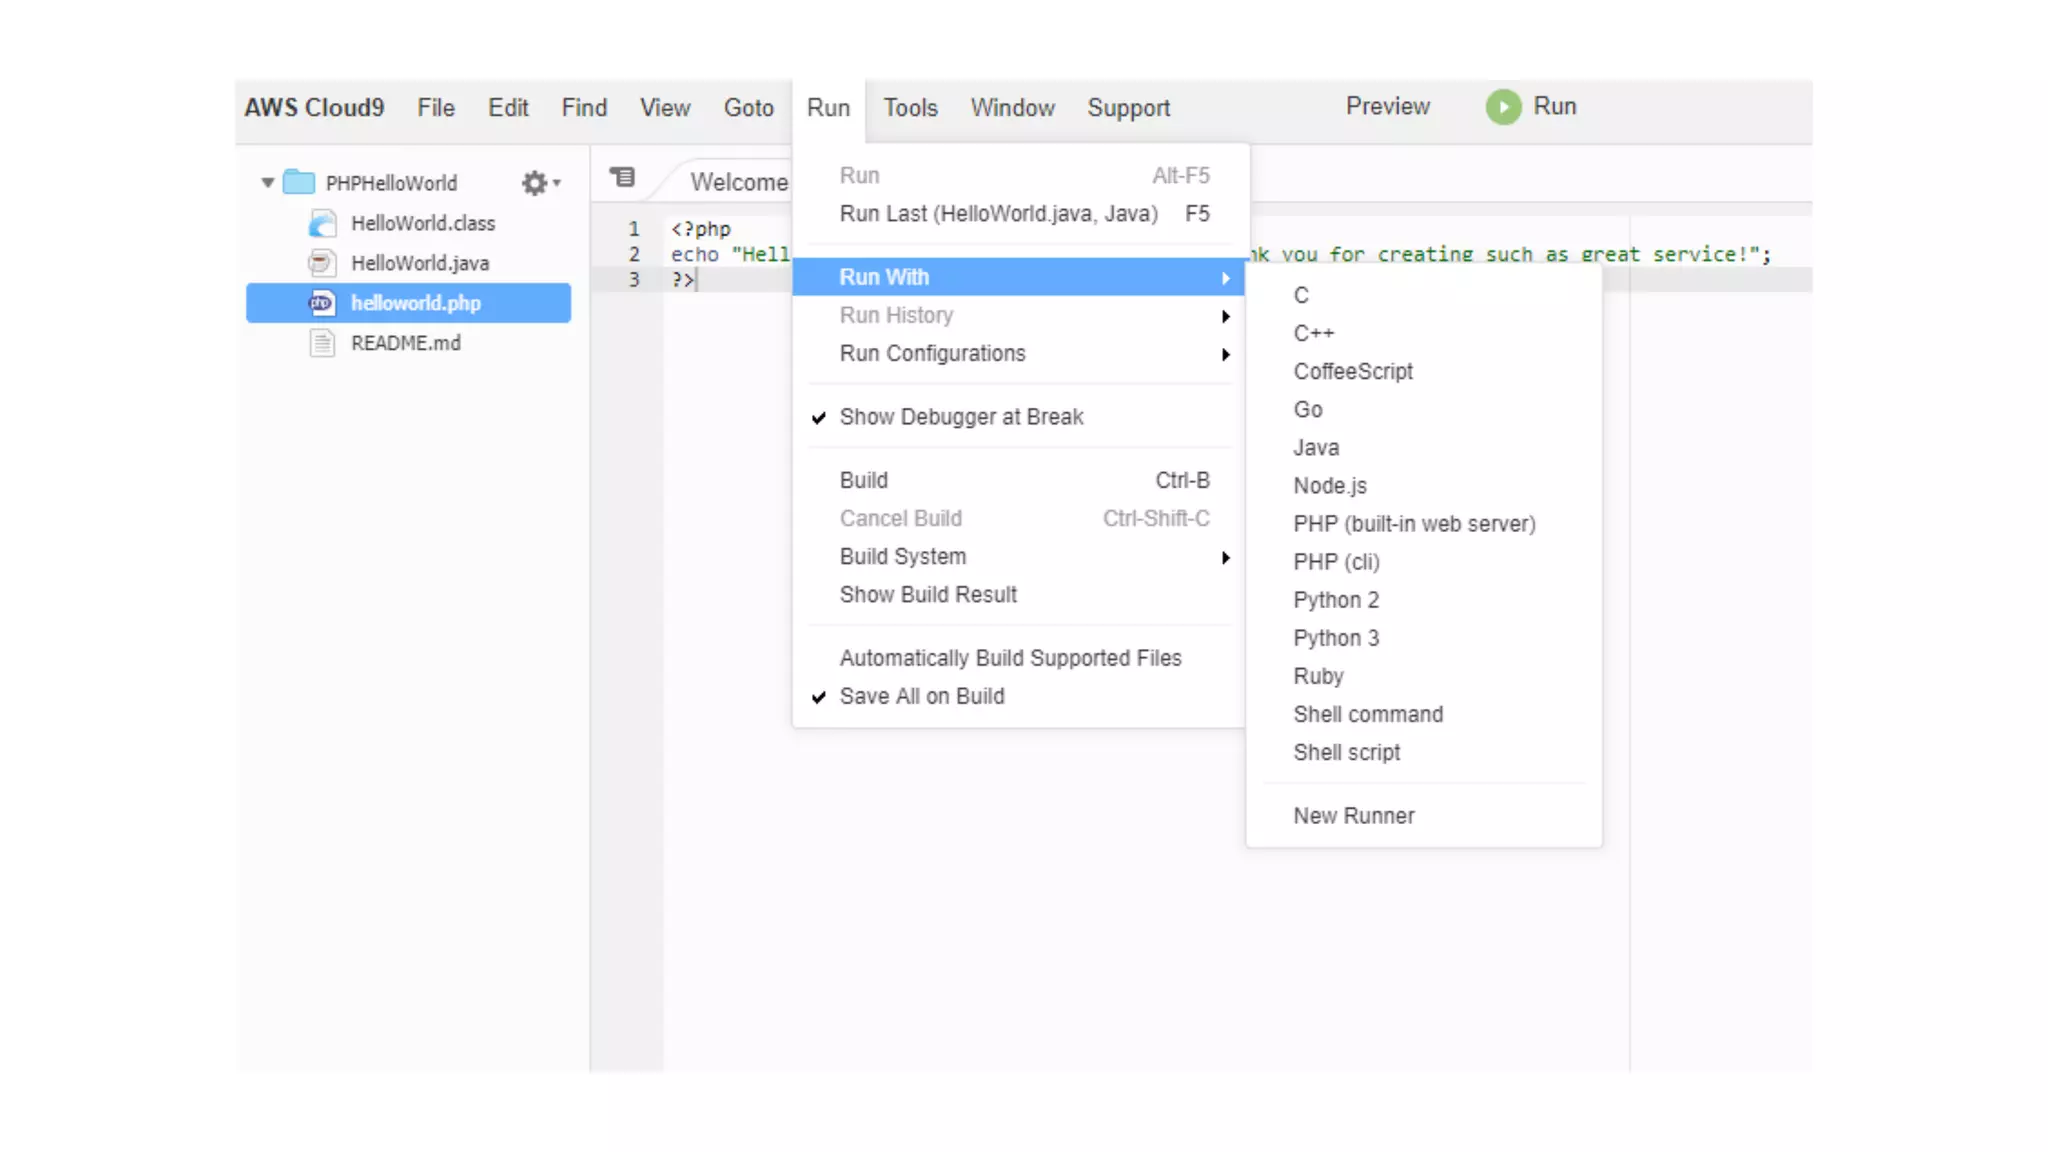Click the HelloWorld.java file icon
The image size is (2048, 1152).
tap(321, 263)
